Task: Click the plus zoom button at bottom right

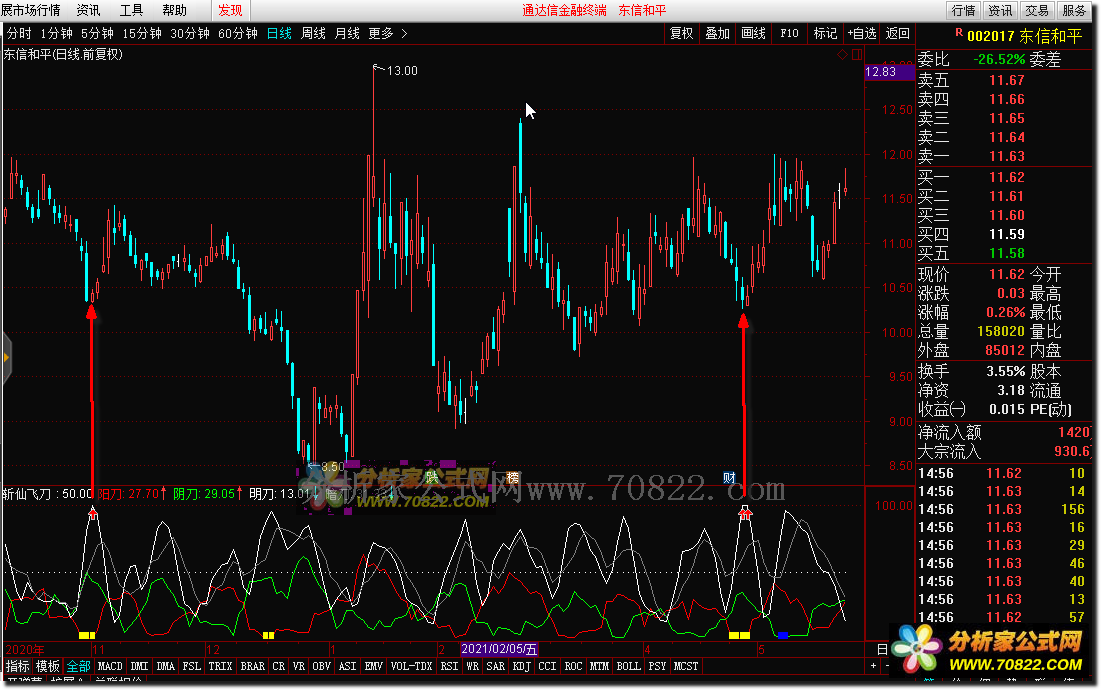Action: (874, 665)
